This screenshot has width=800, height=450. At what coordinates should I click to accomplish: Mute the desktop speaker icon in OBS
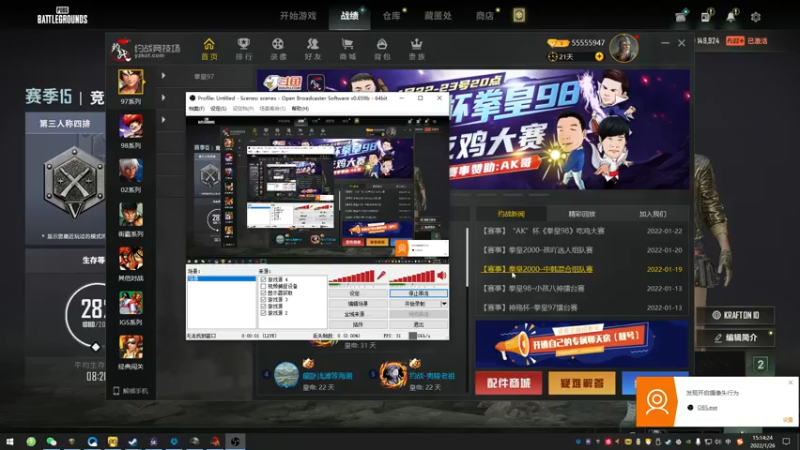(442, 276)
